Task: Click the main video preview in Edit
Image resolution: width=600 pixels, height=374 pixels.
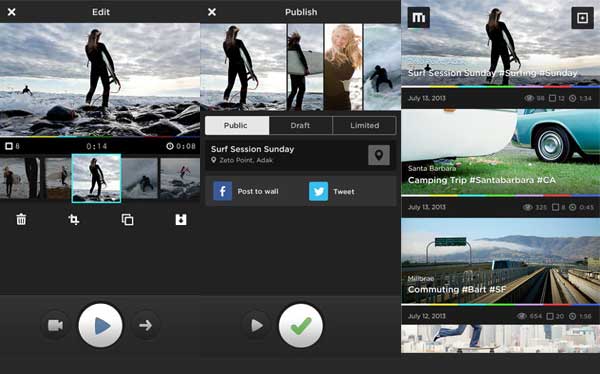Action: coord(100,80)
